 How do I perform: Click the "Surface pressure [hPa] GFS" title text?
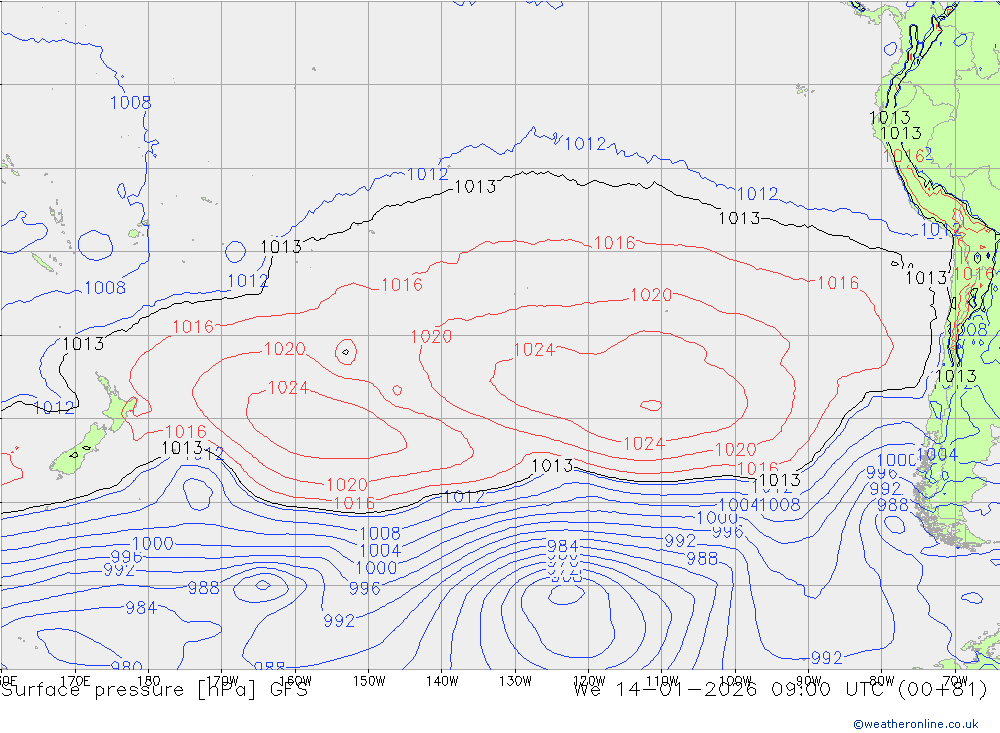155,690
